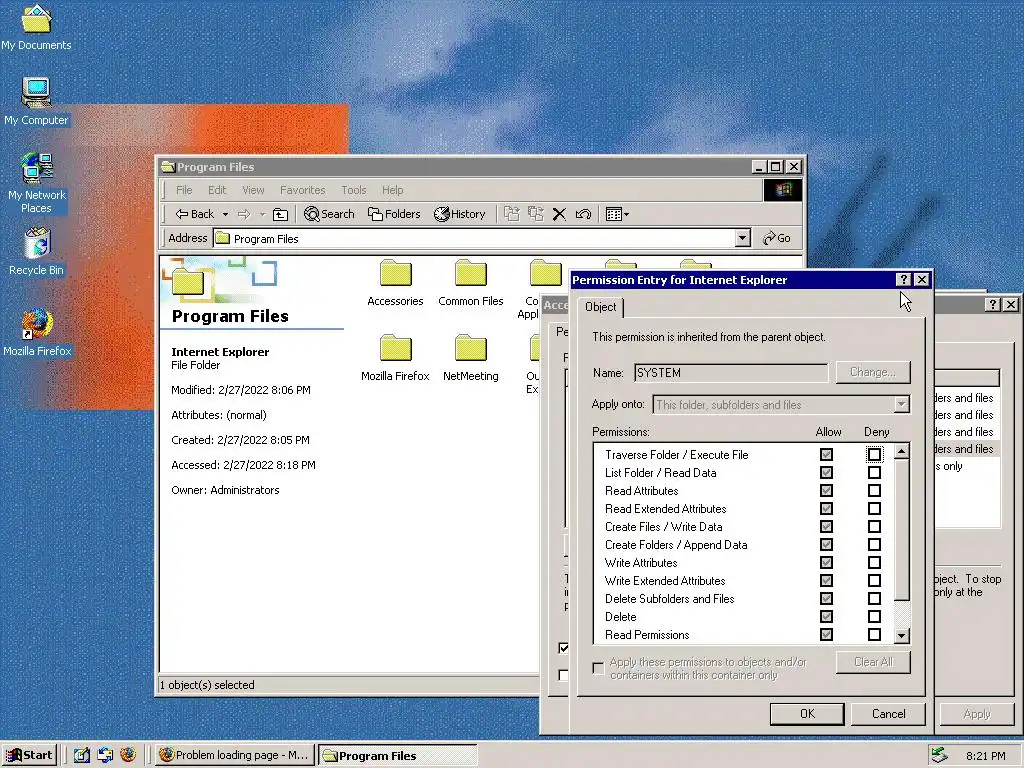Click Cancel in Permission Entry dialog
Screen dimensions: 1024x768
pyautogui.click(x=888, y=714)
